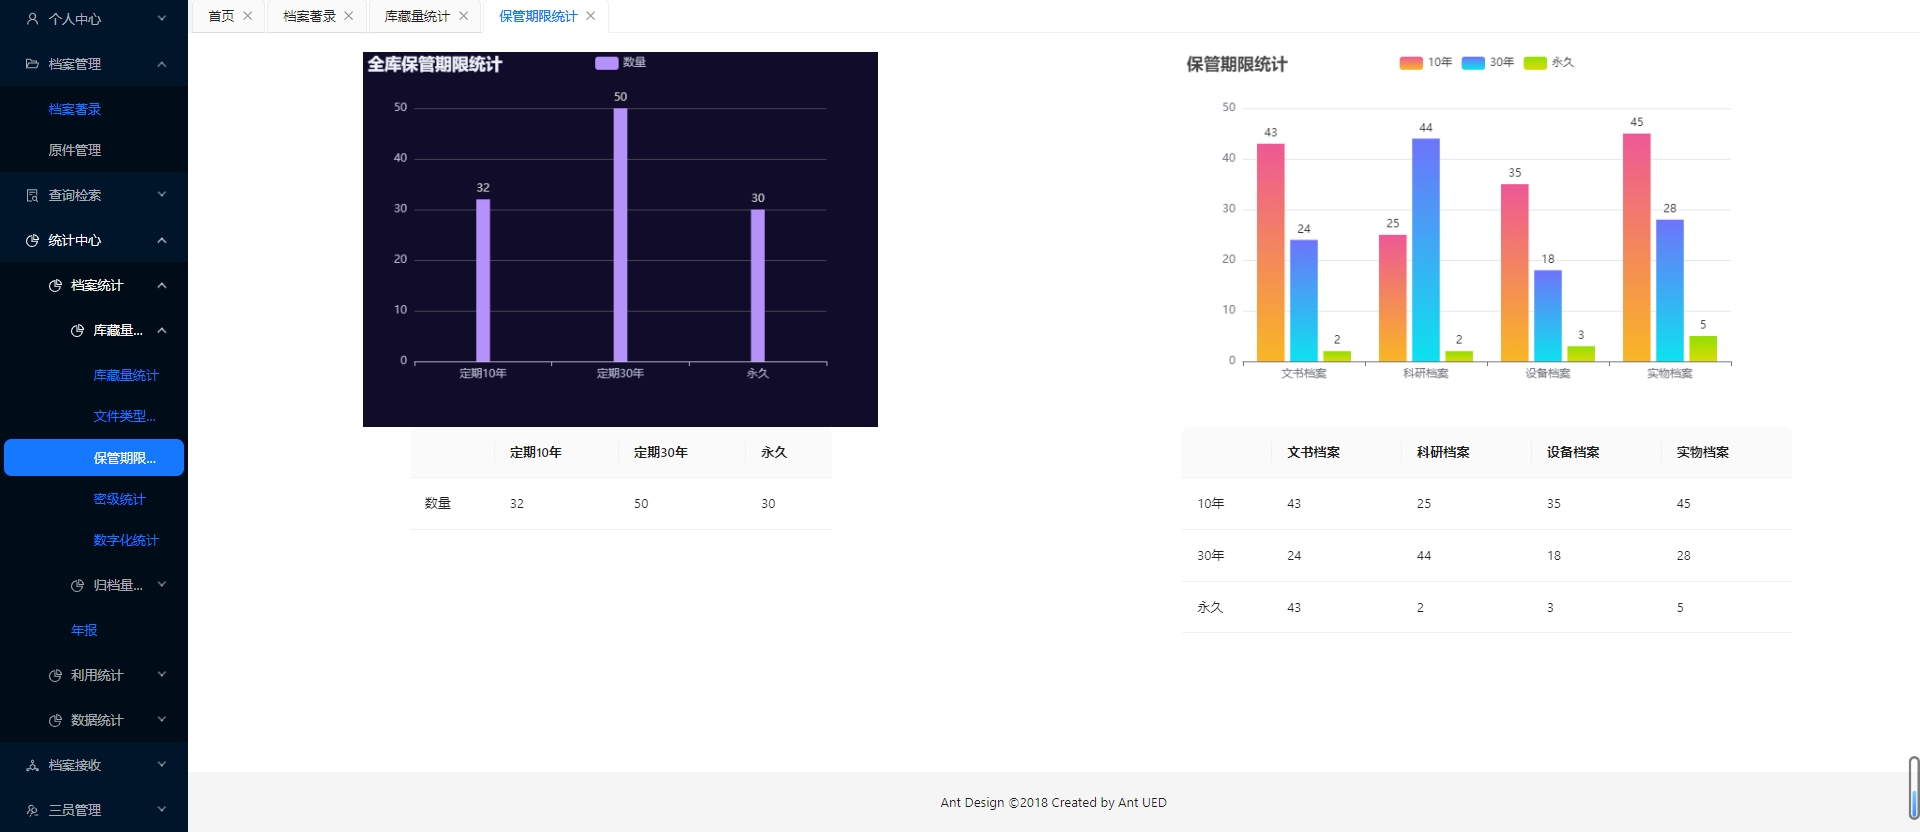Click the 定期30年 purple bar
This screenshot has width=1920, height=832.
click(x=620, y=235)
